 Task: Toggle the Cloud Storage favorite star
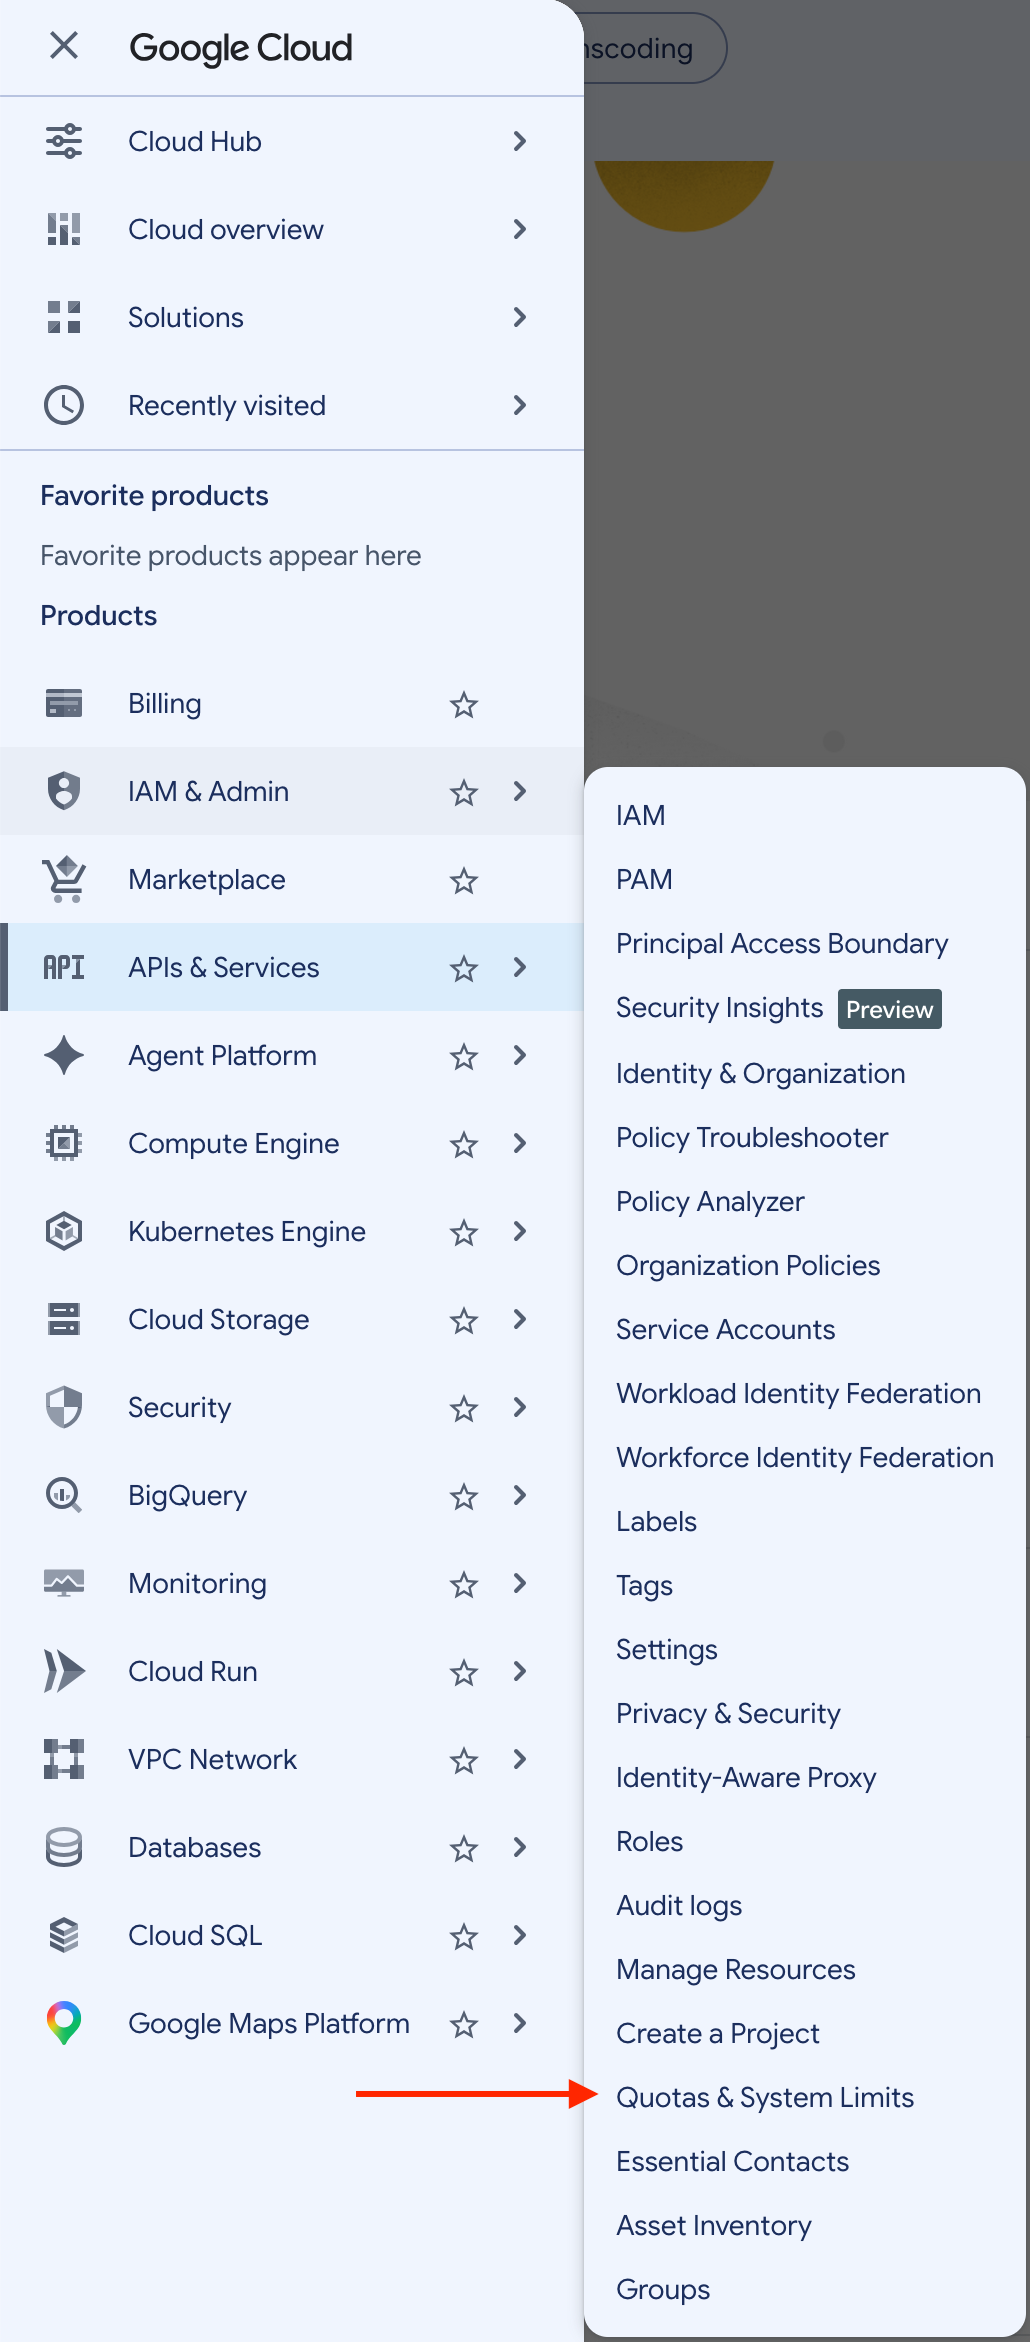(x=463, y=1321)
